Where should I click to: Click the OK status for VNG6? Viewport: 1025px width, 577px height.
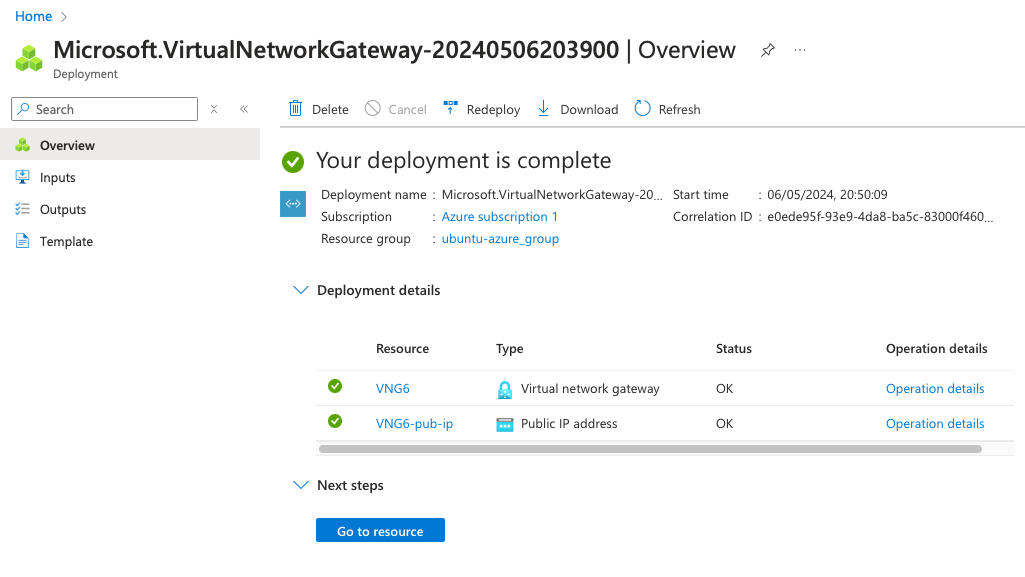(x=724, y=389)
